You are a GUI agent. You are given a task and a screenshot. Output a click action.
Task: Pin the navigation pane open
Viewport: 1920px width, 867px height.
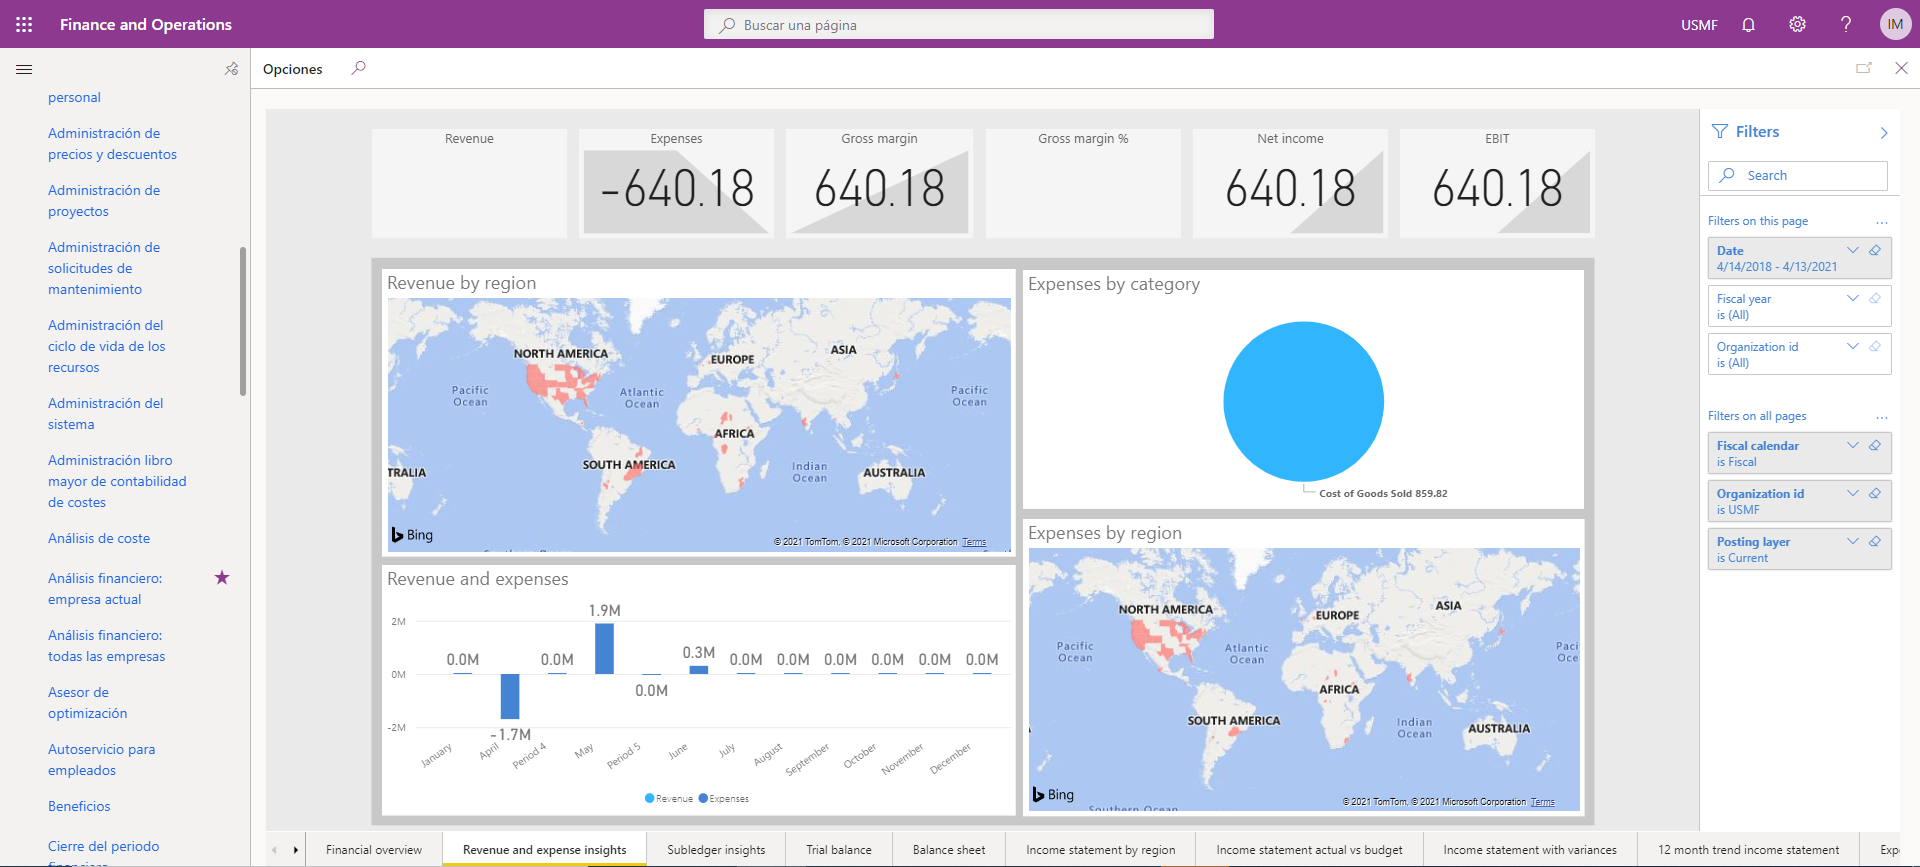(231, 69)
